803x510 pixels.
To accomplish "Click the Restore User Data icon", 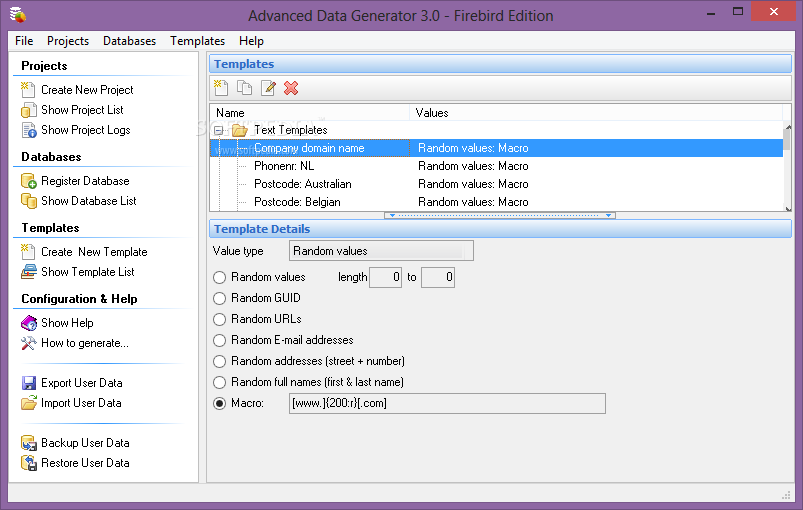I will tap(29, 463).
